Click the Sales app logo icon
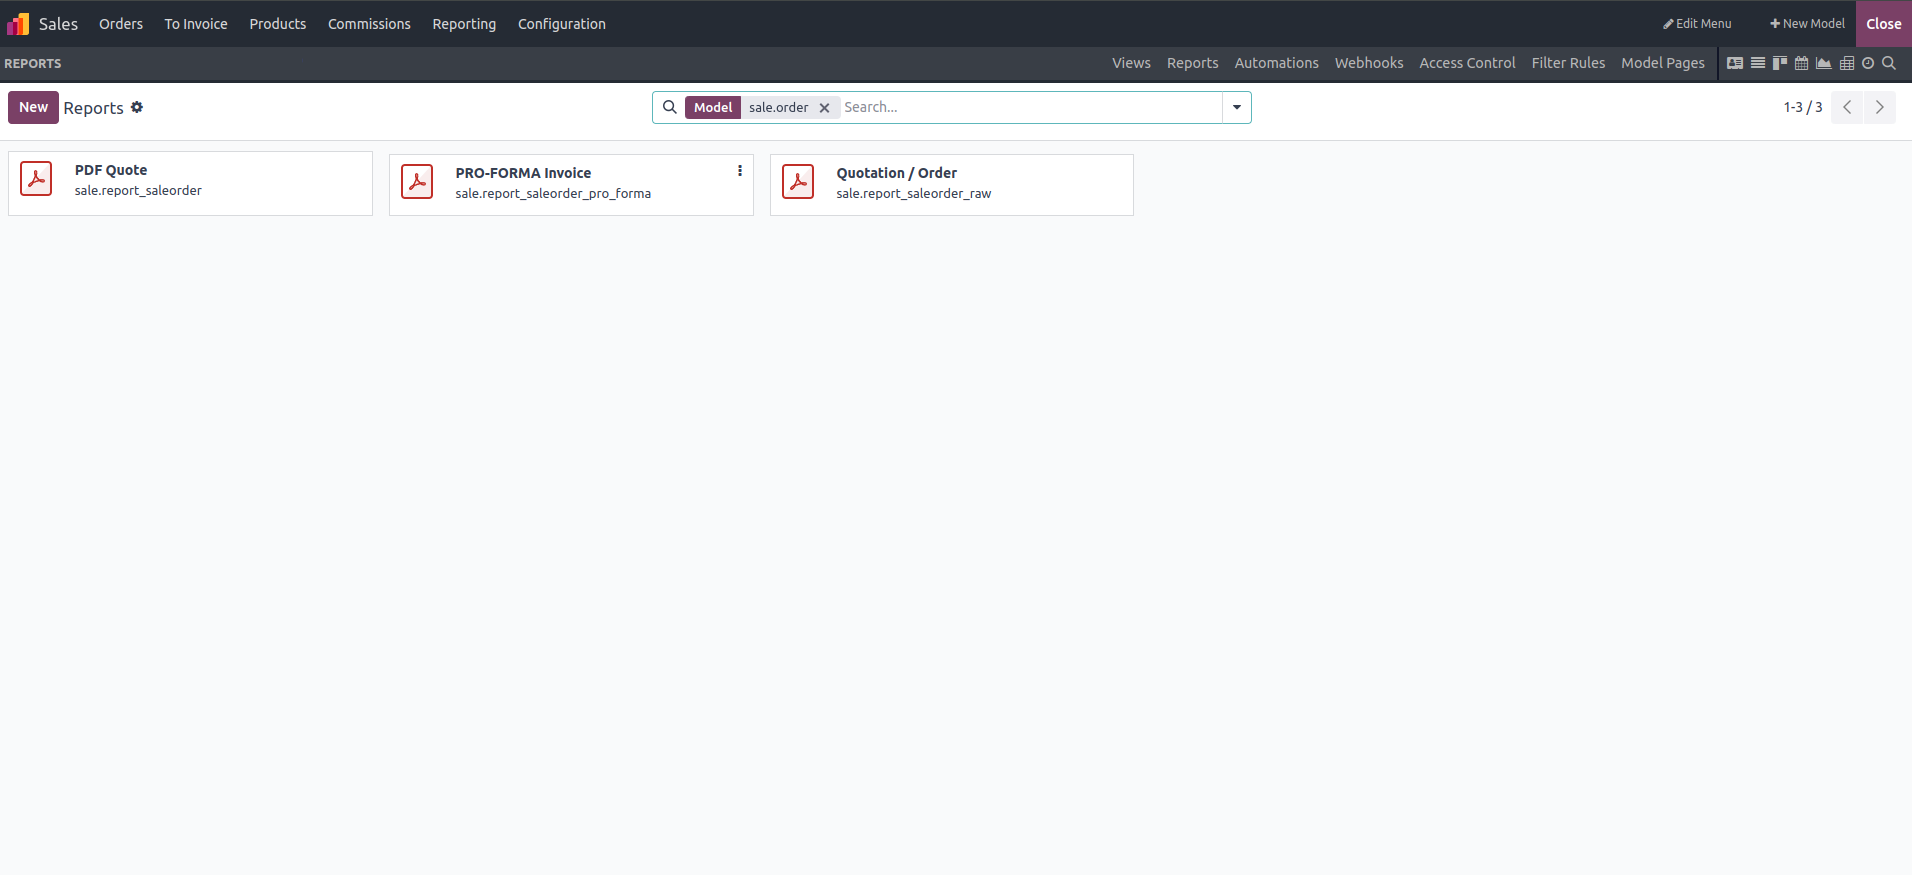 coord(18,23)
